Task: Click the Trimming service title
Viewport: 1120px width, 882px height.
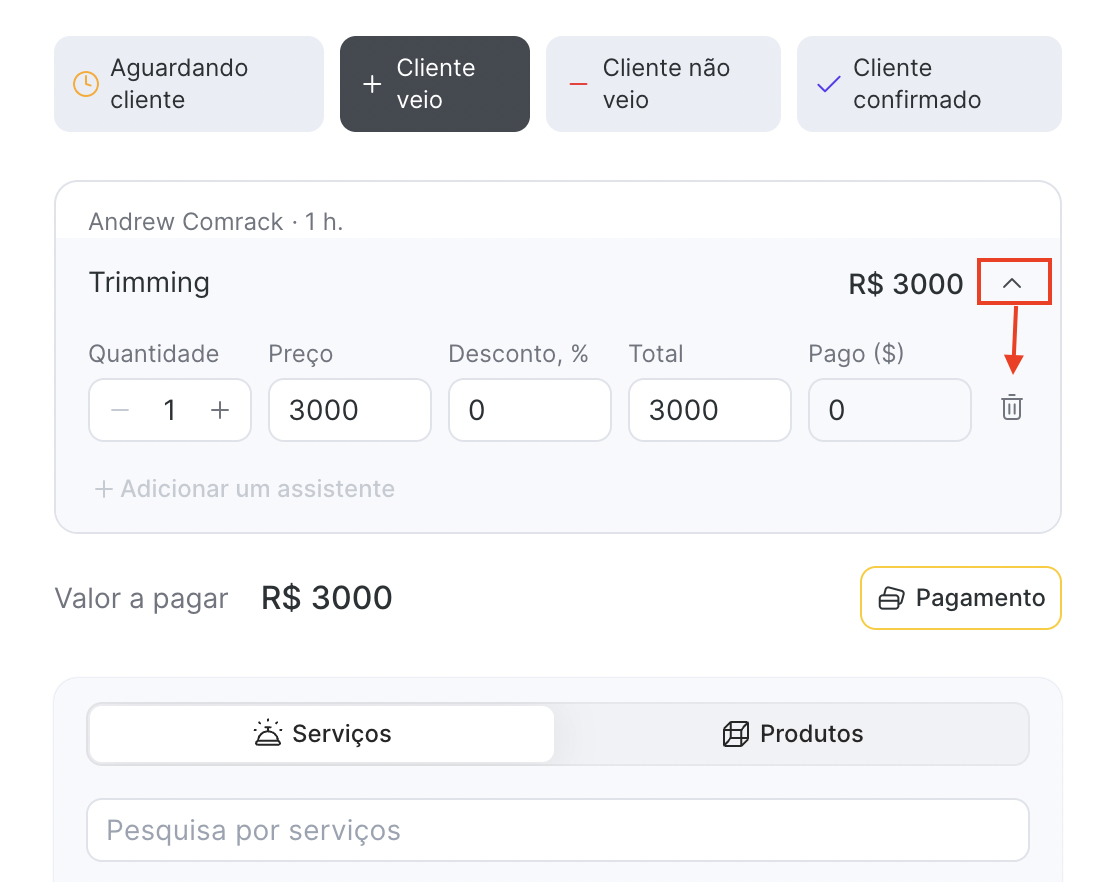Action: click(149, 283)
